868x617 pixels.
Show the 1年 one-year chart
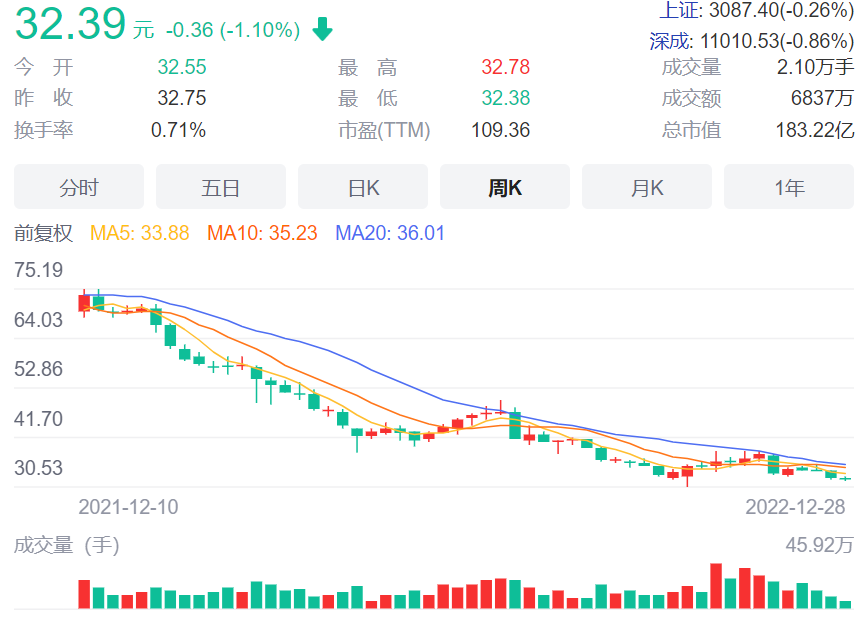point(789,187)
